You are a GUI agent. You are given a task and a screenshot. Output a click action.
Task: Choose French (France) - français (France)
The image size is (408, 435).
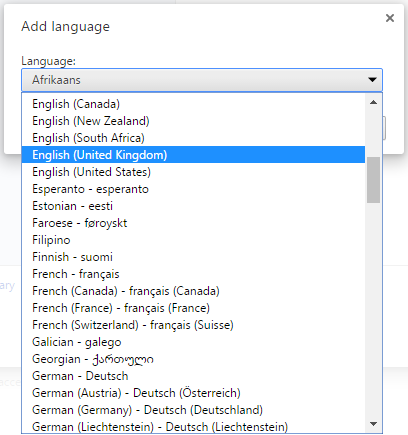coord(193,308)
